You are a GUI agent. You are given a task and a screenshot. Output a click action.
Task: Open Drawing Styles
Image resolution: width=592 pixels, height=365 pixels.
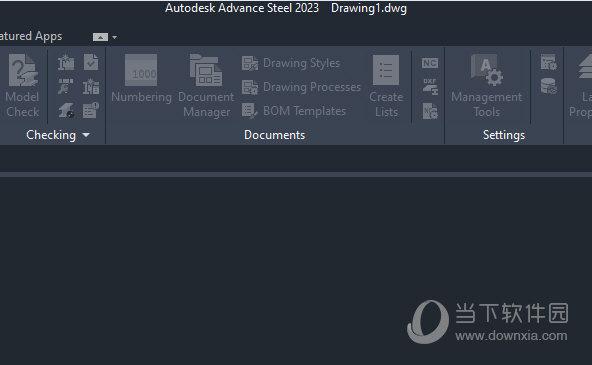291,63
